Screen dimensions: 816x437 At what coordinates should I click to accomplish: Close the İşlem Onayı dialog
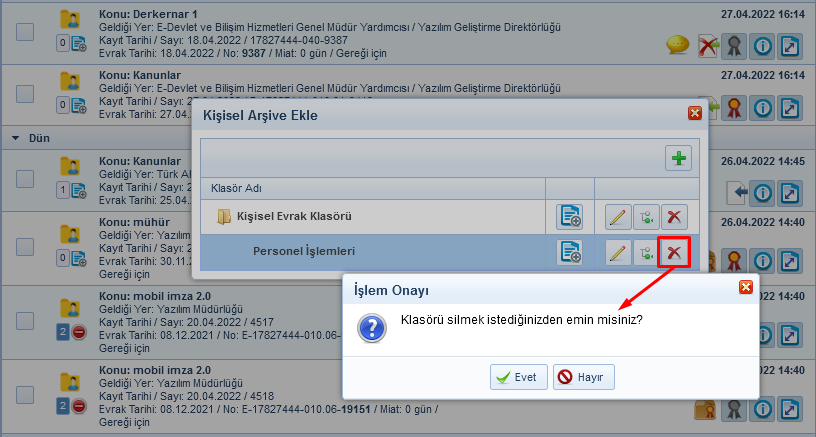(746, 287)
